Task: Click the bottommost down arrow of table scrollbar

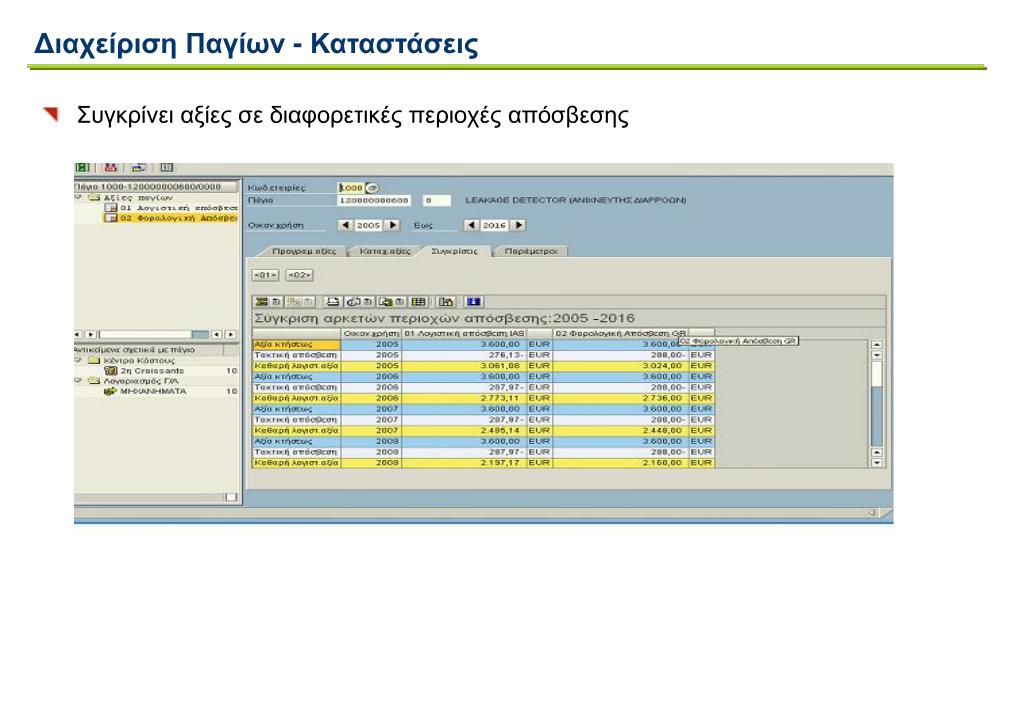Action: [x=877, y=463]
